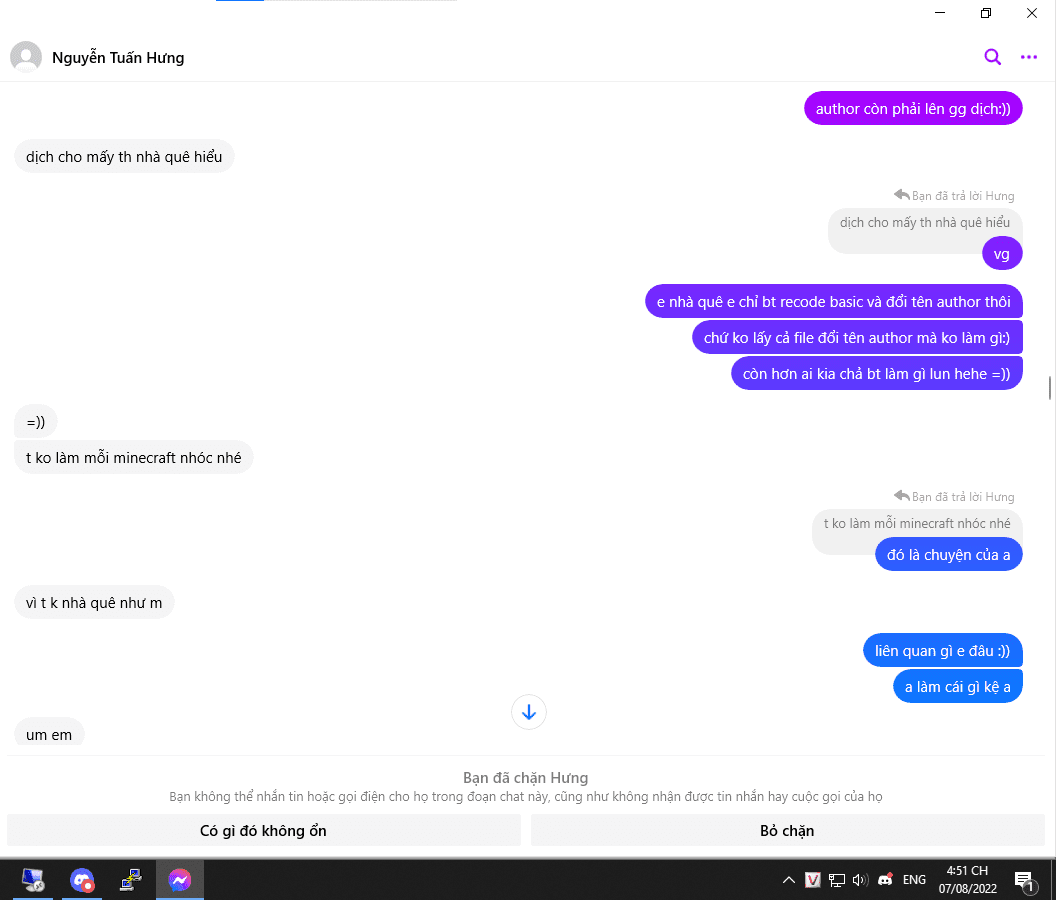Viewport: 1056px width, 900px height.
Task: Open Discord from the taskbar
Action: [82, 880]
